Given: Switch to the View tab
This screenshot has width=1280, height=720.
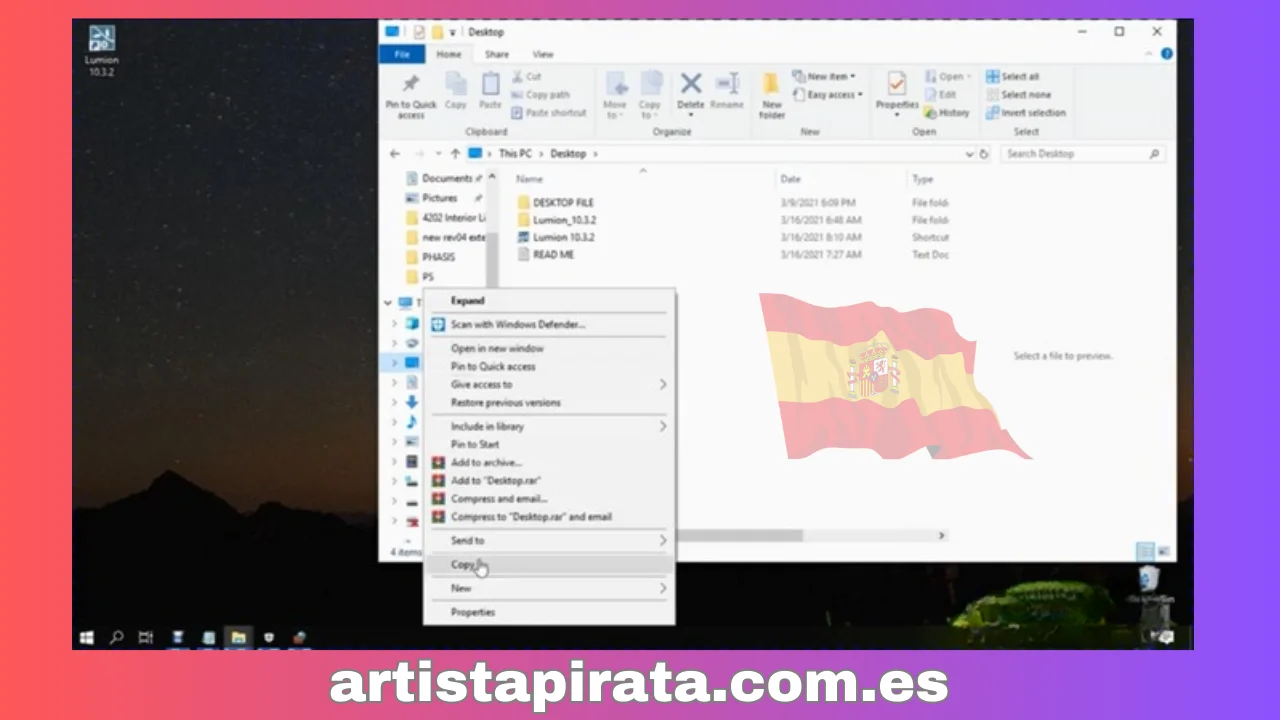Looking at the screenshot, I should point(543,54).
